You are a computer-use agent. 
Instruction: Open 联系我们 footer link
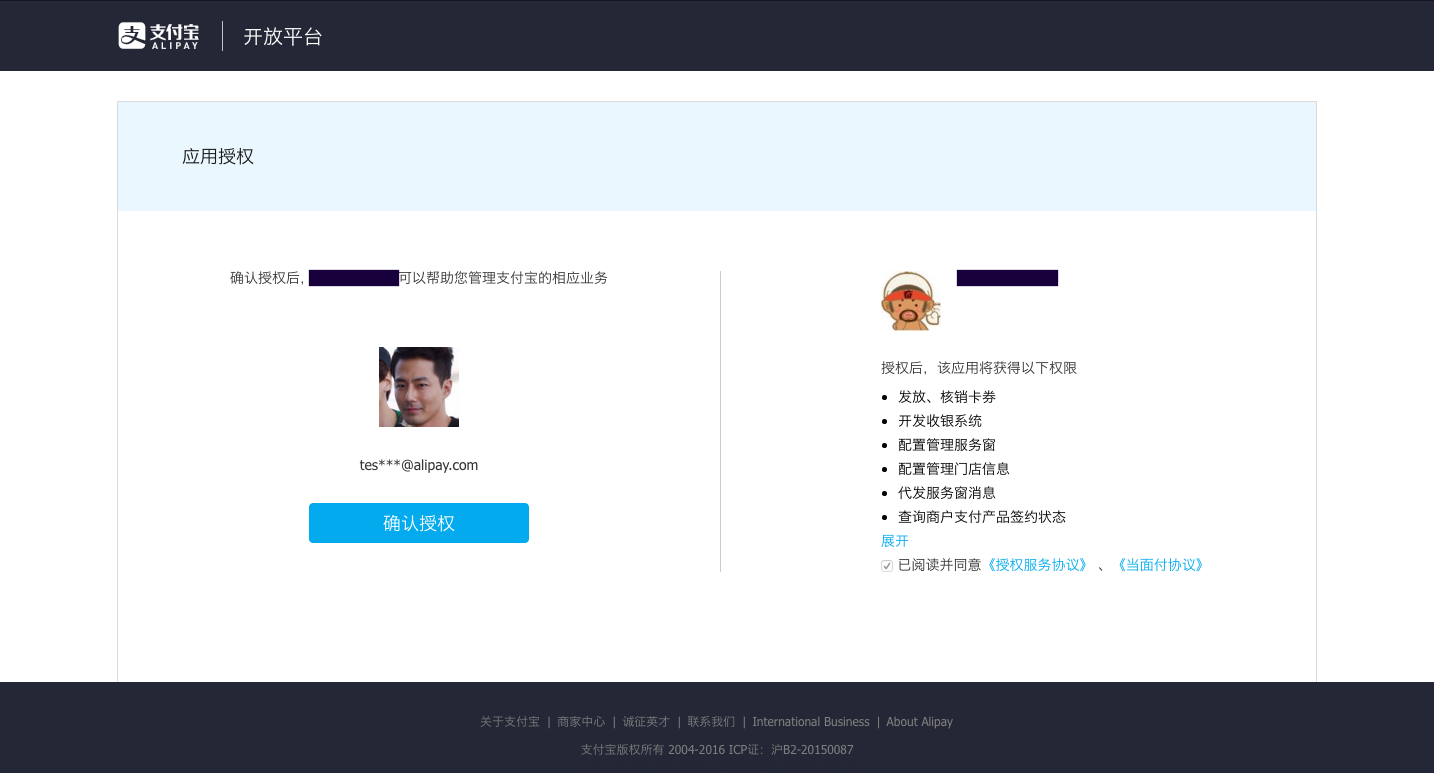(x=711, y=722)
